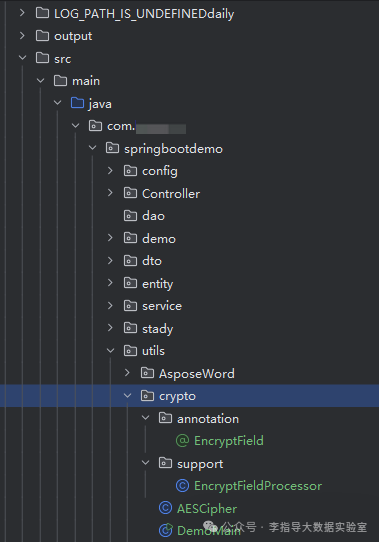Expand the LOG_PATH_IS_UNDEFINEDdaily folder
Screen dimensions: 379x542
[x=22, y=13]
